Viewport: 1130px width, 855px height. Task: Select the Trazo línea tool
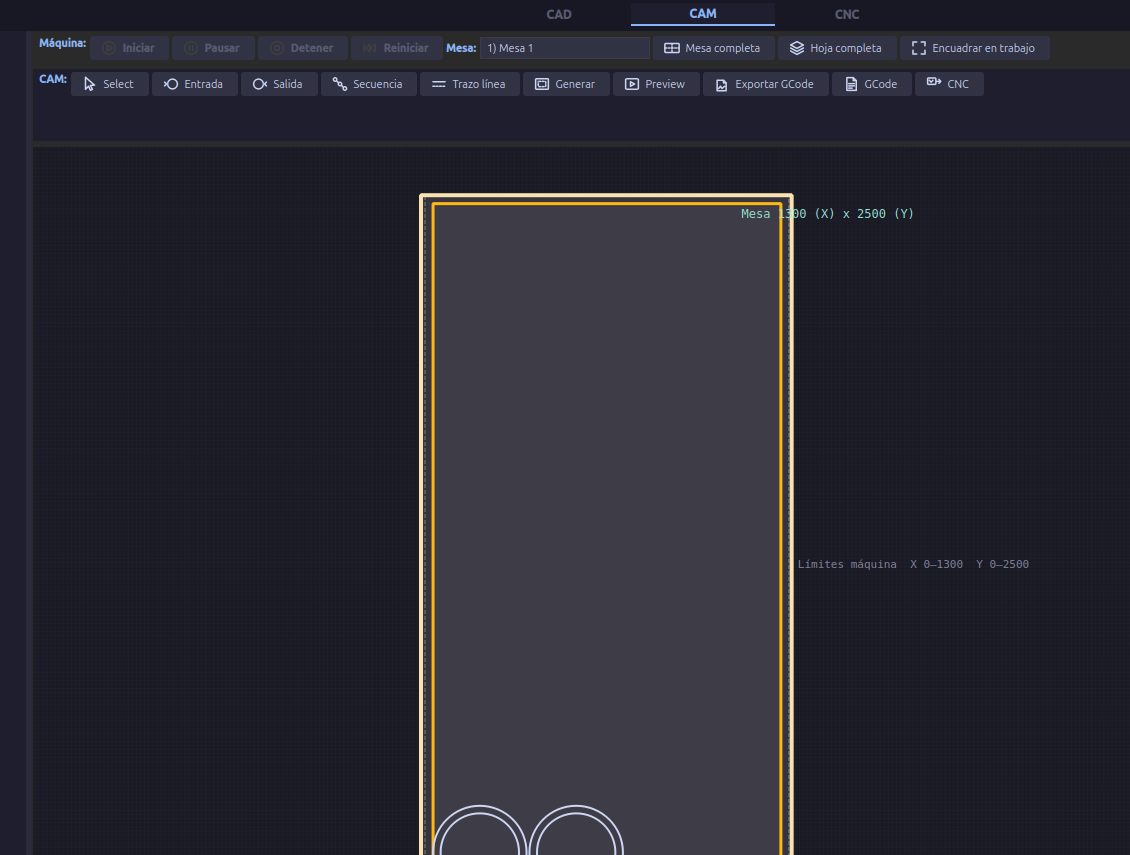coord(470,84)
